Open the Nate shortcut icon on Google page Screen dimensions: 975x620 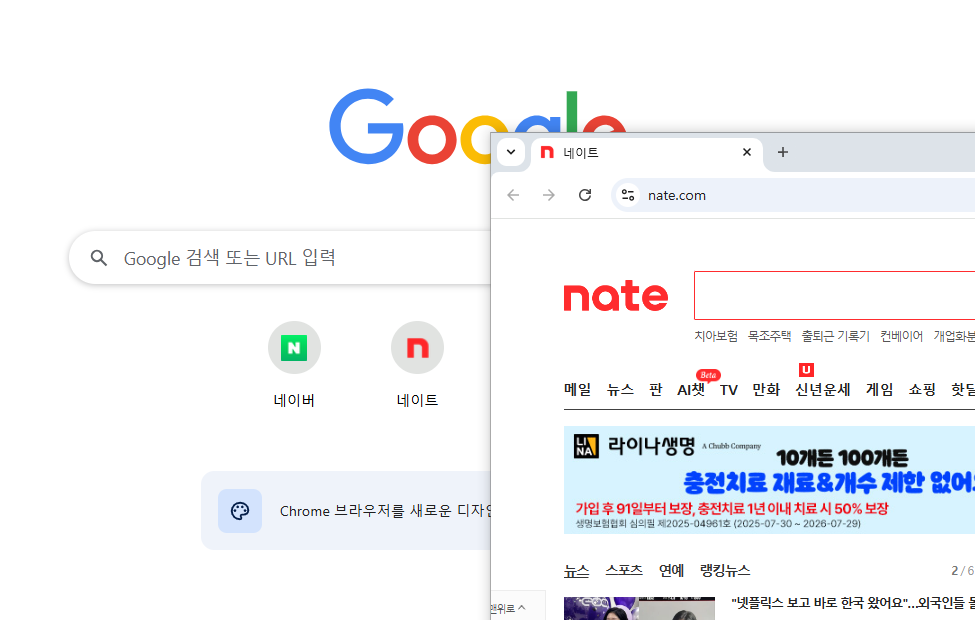(x=417, y=348)
